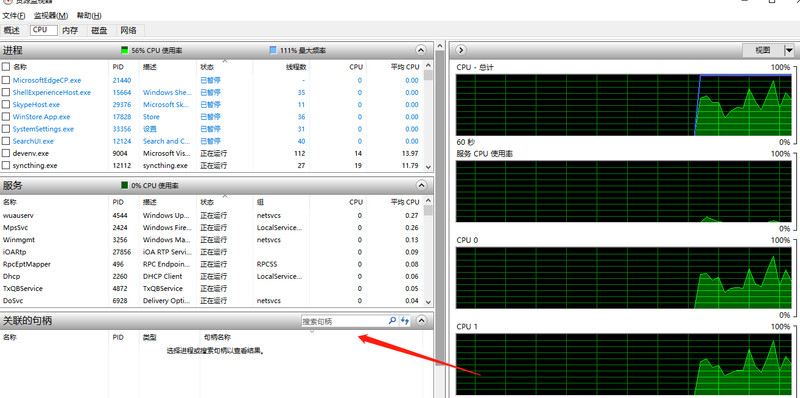Click the CPU 0 graph
This screenshot has width=800, height=398.
[623, 278]
